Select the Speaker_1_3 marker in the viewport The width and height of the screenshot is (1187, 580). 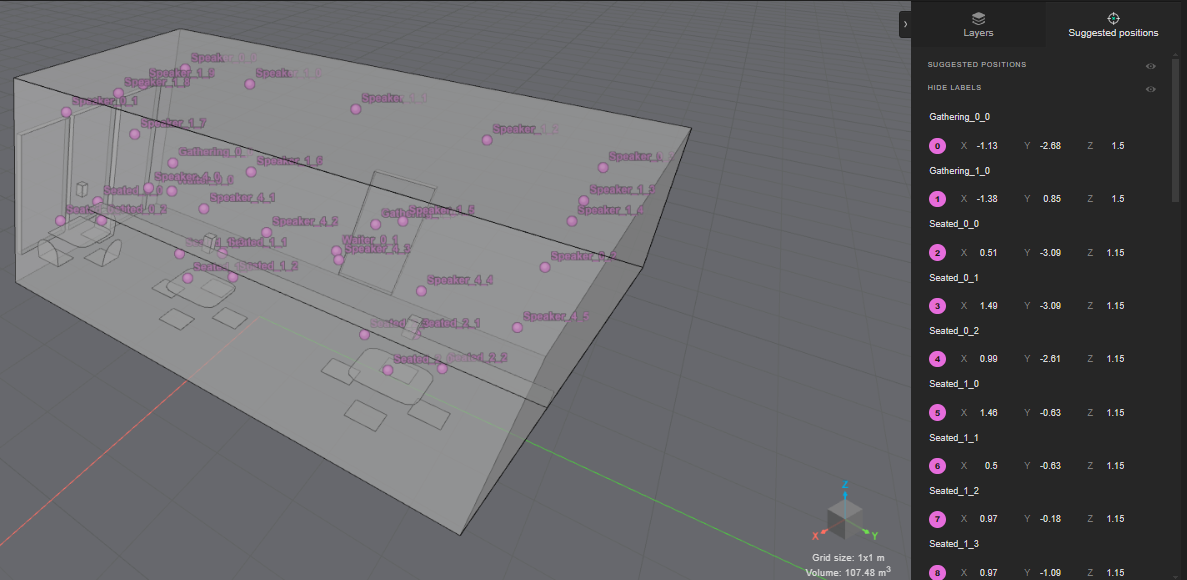[x=584, y=201]
